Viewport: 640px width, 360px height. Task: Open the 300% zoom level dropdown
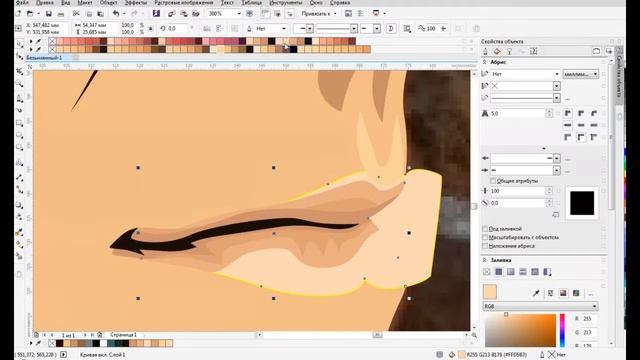238,13
